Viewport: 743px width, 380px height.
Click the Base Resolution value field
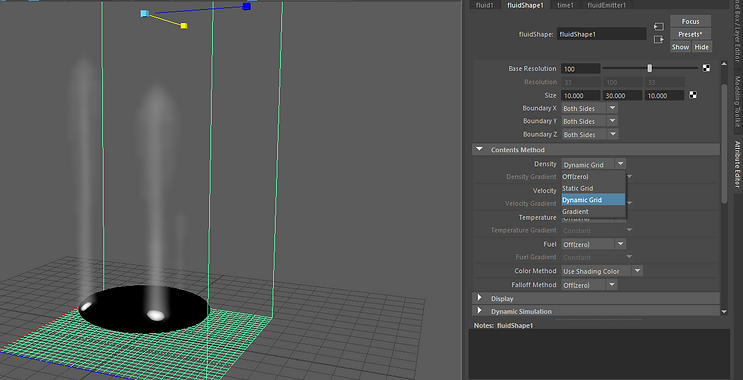[580, 69]
